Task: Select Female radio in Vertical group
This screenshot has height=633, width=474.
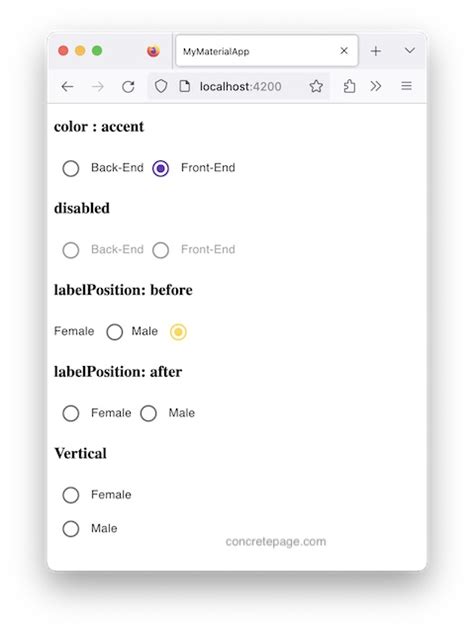Action: (71, 495)
